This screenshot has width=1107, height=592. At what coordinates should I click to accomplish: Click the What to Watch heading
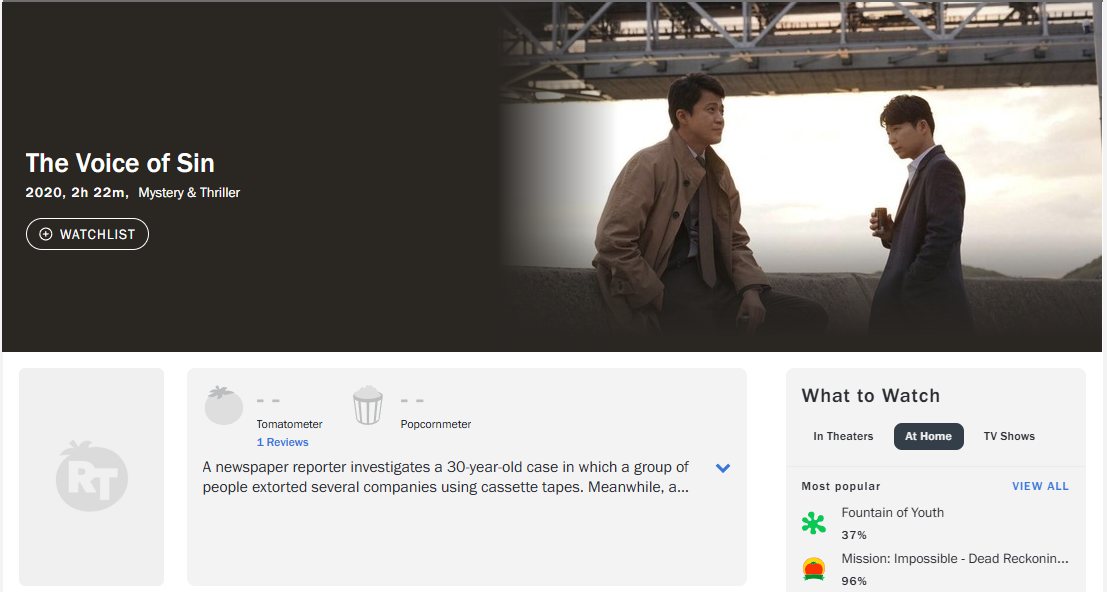pyautogui.click(x=870, y=396)
